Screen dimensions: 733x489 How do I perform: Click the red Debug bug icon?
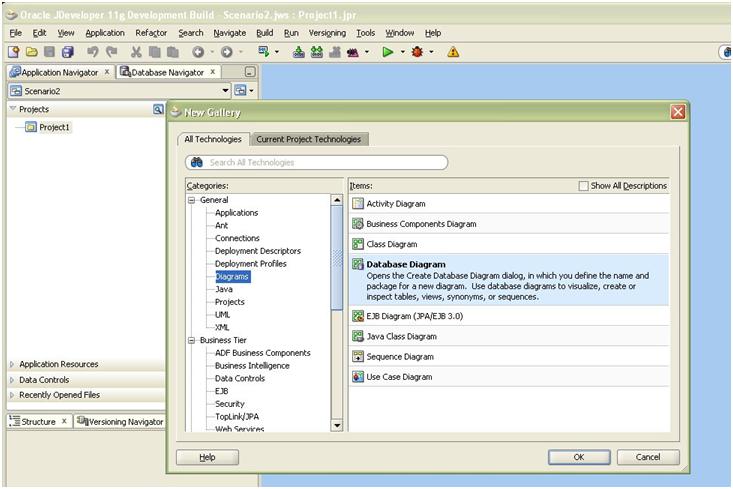pyautogui.click(x=417, y=52)
